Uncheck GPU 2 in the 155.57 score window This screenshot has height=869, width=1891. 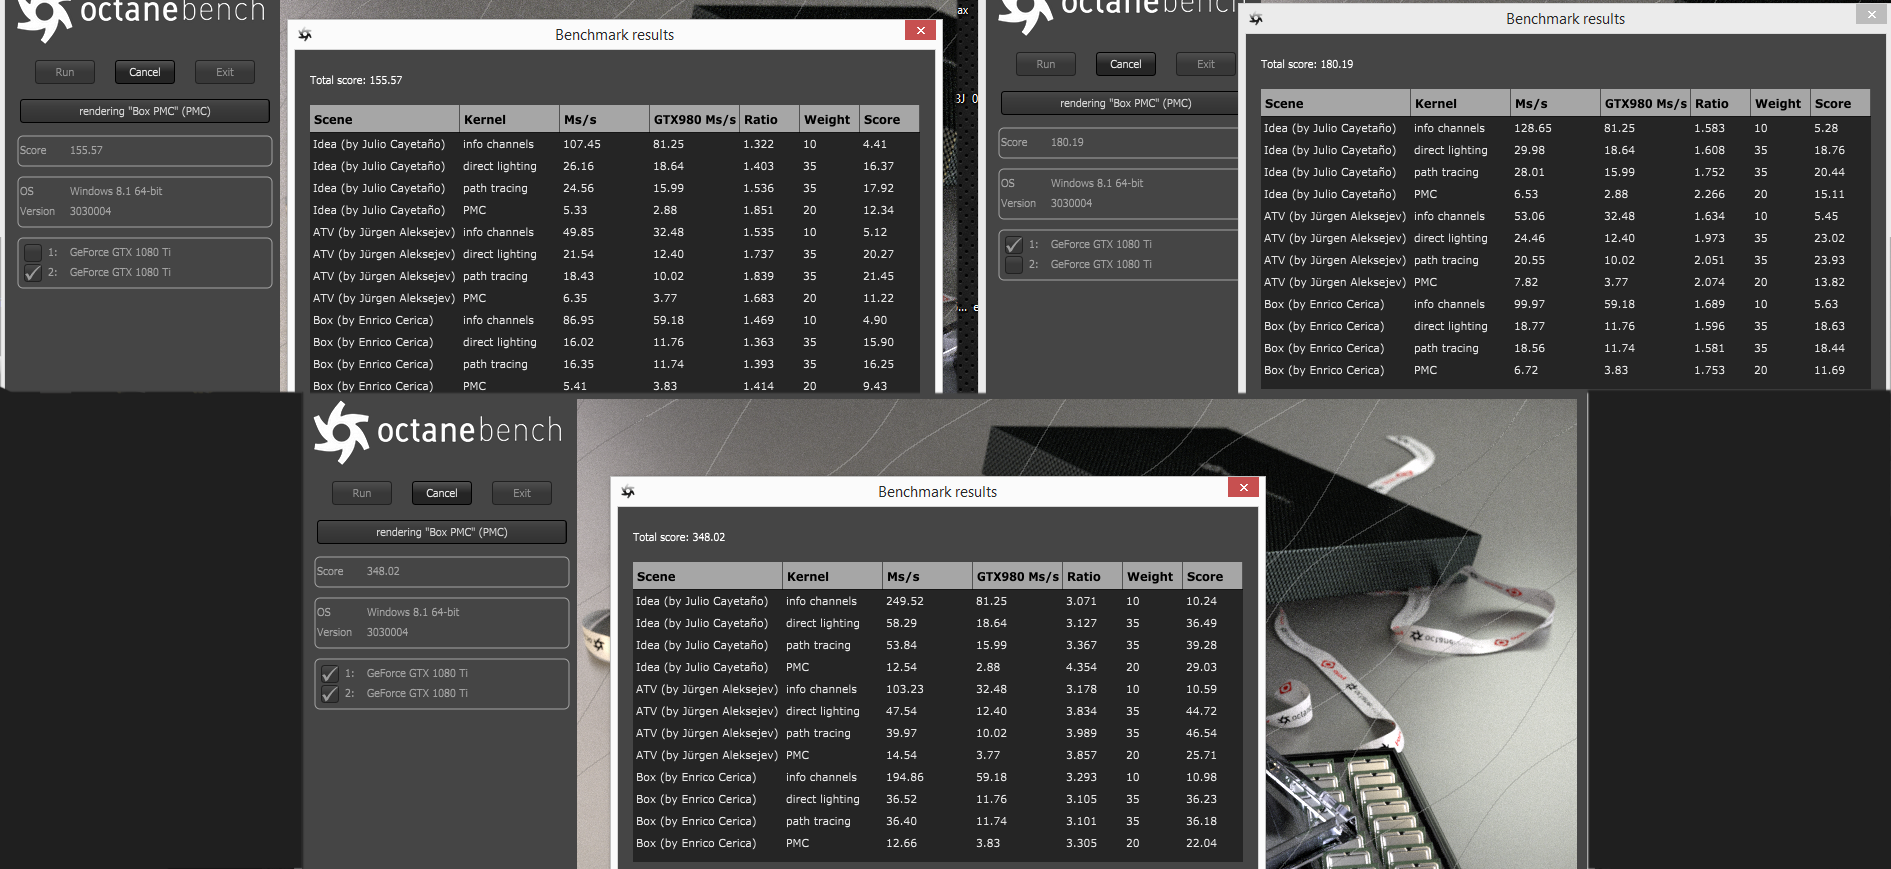[33, 272]
